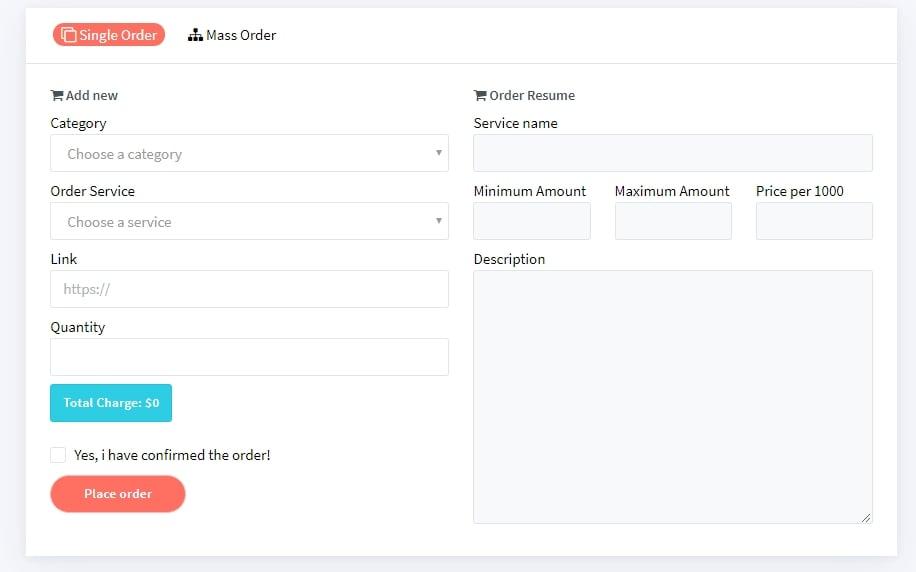Click the Description textarea resize handle

[866, 517]
